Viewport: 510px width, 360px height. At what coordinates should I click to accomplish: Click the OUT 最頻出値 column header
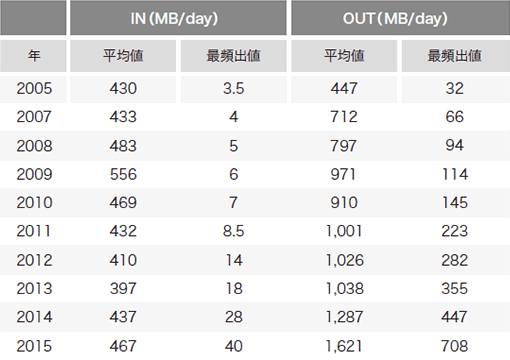click(456, 56)
